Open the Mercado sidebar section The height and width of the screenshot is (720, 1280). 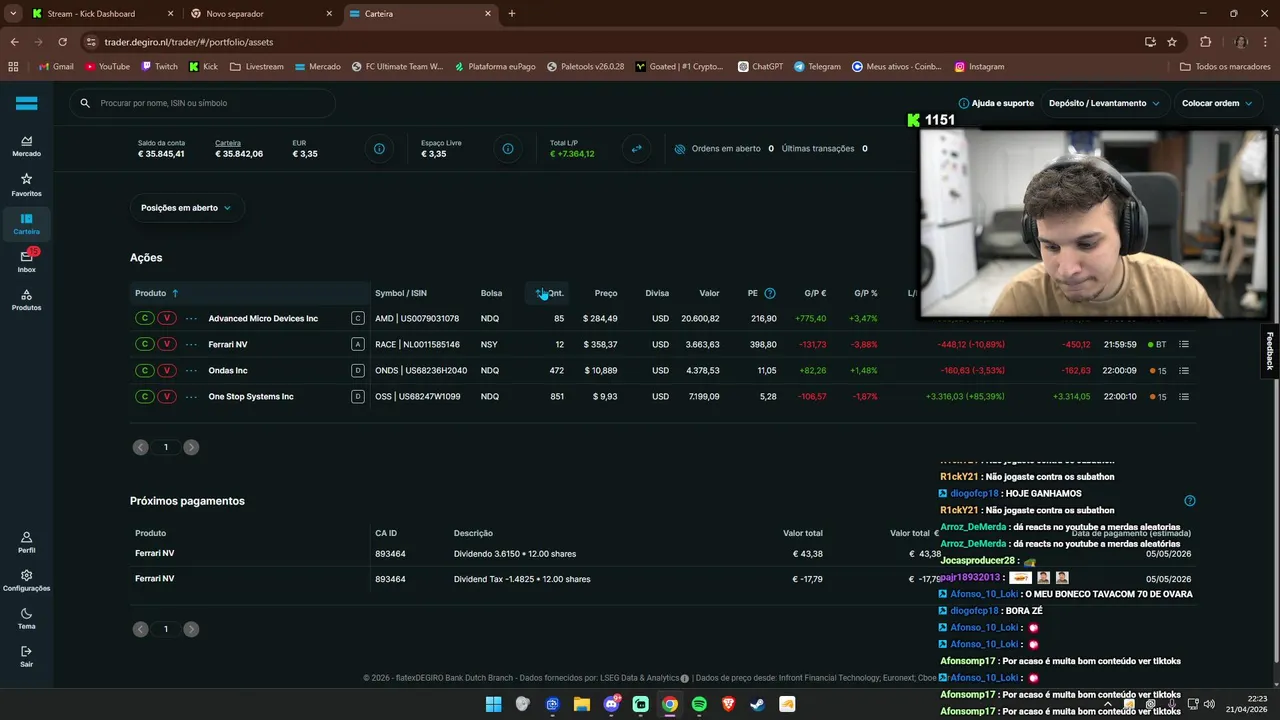(x=26, y=146)
